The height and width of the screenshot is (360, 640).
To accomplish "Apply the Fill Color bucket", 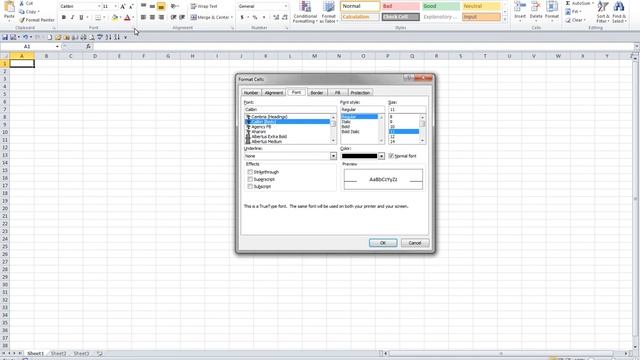I will 115,18.
